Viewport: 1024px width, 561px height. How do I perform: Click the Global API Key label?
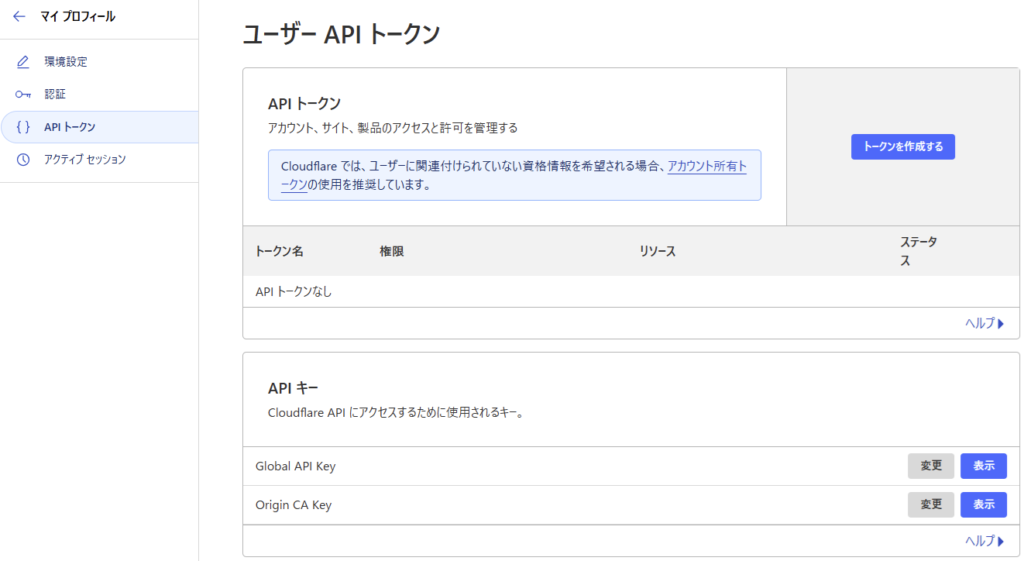pos(295,466)
